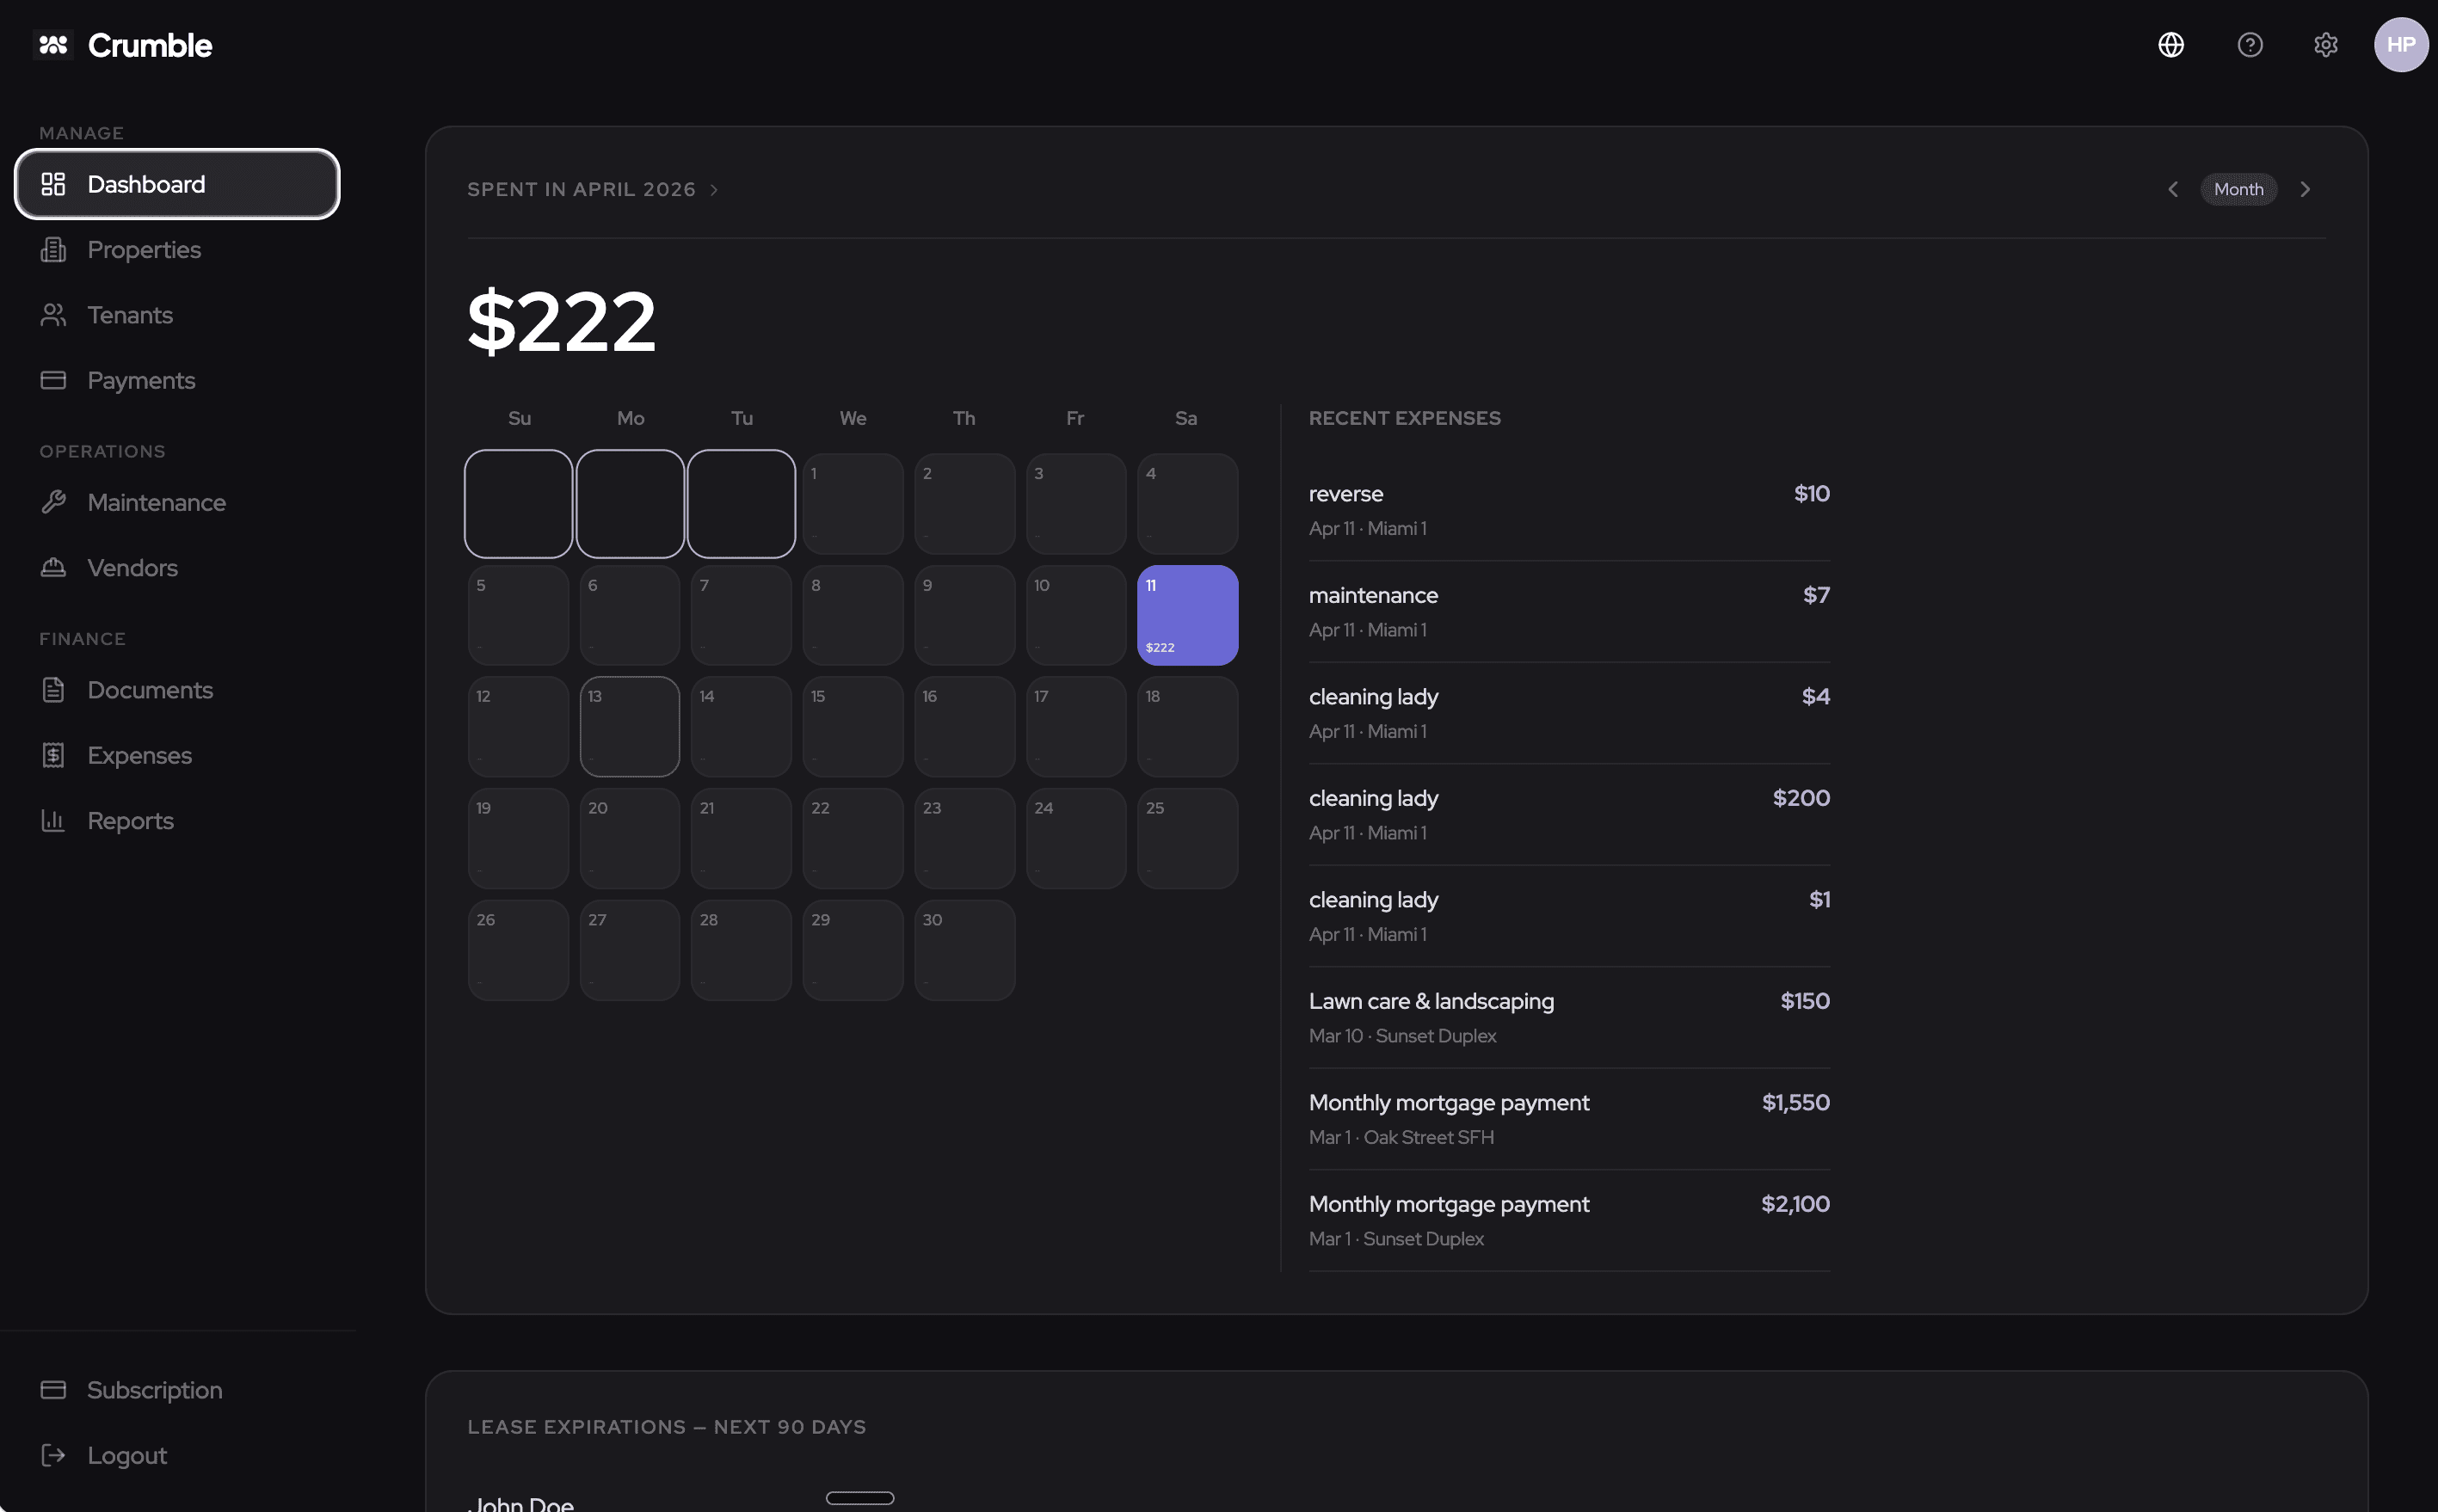The height and width of the screenshot is (1512, 2438).
Task: Select the Tenants menu item
Action: point(130,315)
